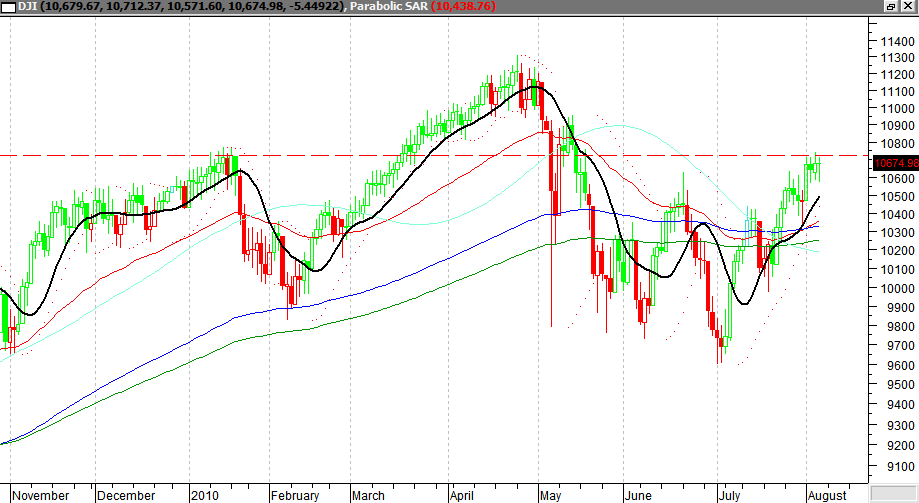This screenshot has height=503, width=919.
Task: Click the 11400 price axis label
Action: click(897, 42)
